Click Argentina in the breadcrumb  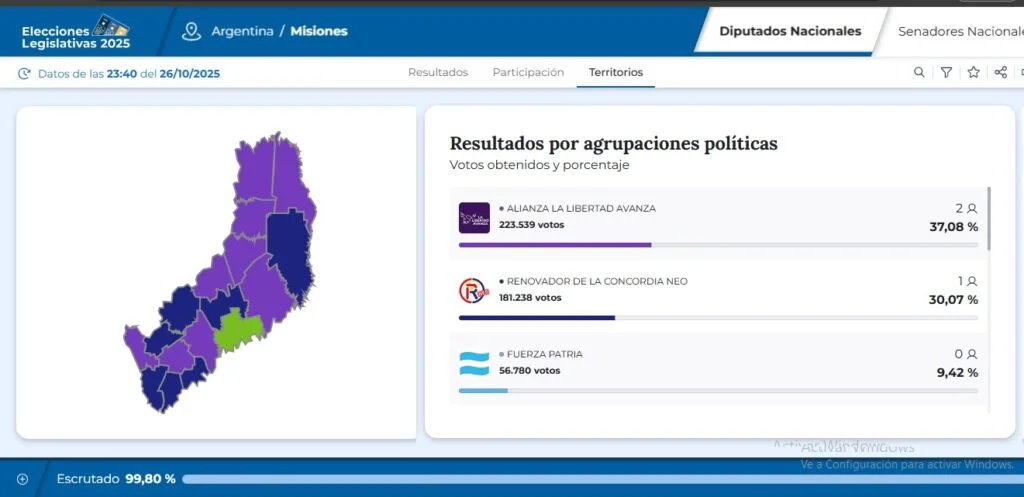pyautogui.click(x=242, y=31)
